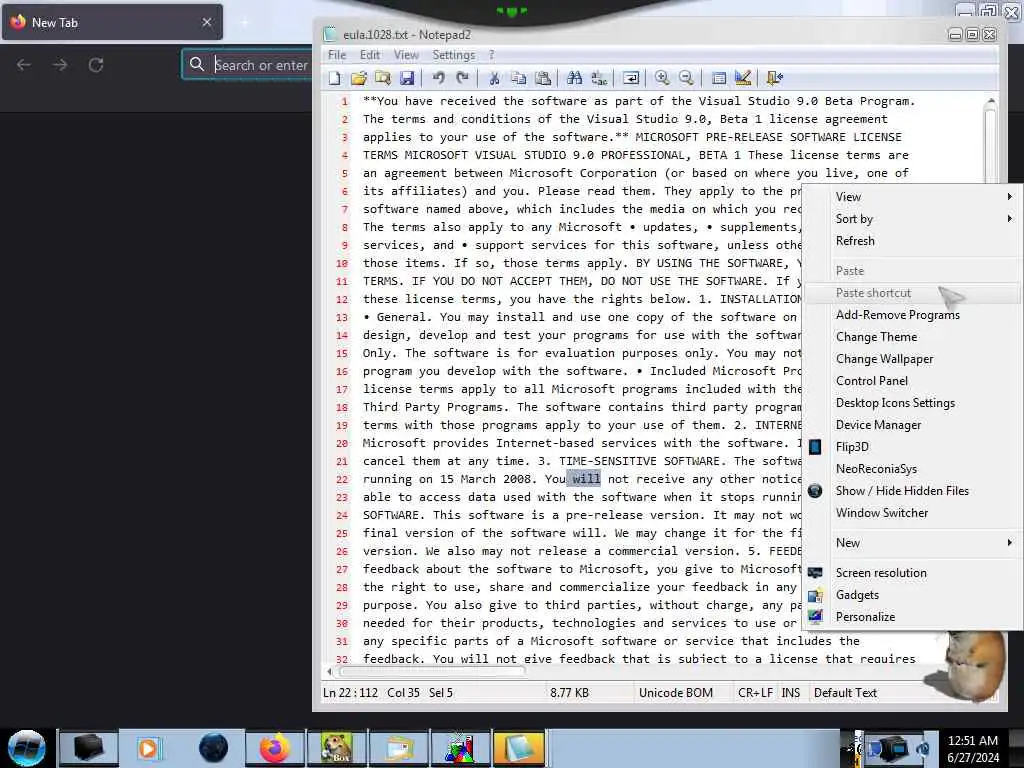
Task: Toggle word wrap toolbar icon
Action: [631, 78]
